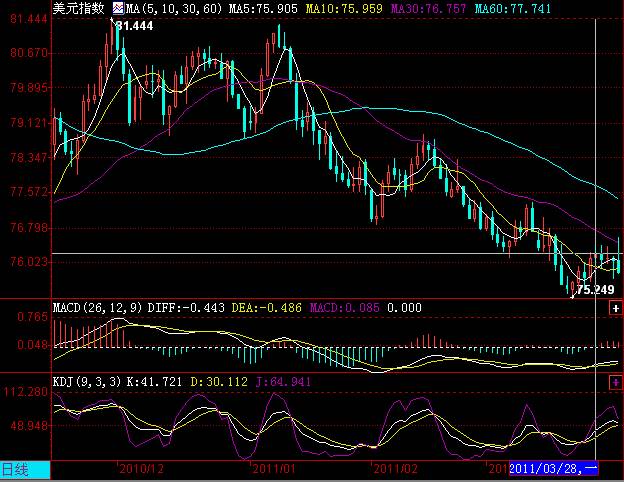
Task: Click the 美元指数 title label
Action: 78,8
